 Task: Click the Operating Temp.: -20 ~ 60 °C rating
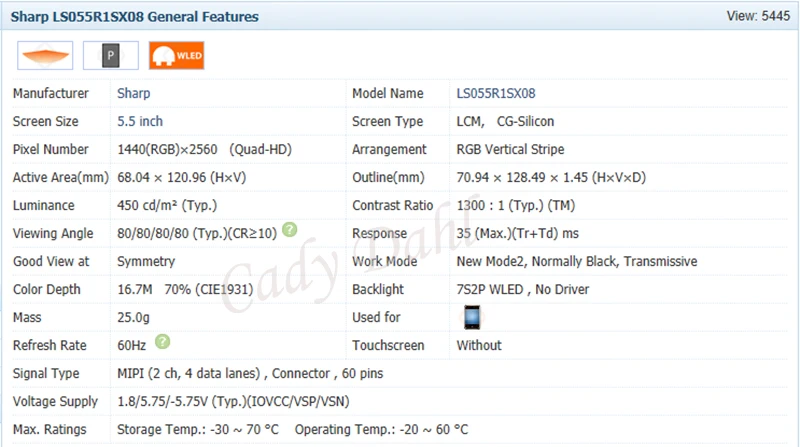click(x=381, y=430)
